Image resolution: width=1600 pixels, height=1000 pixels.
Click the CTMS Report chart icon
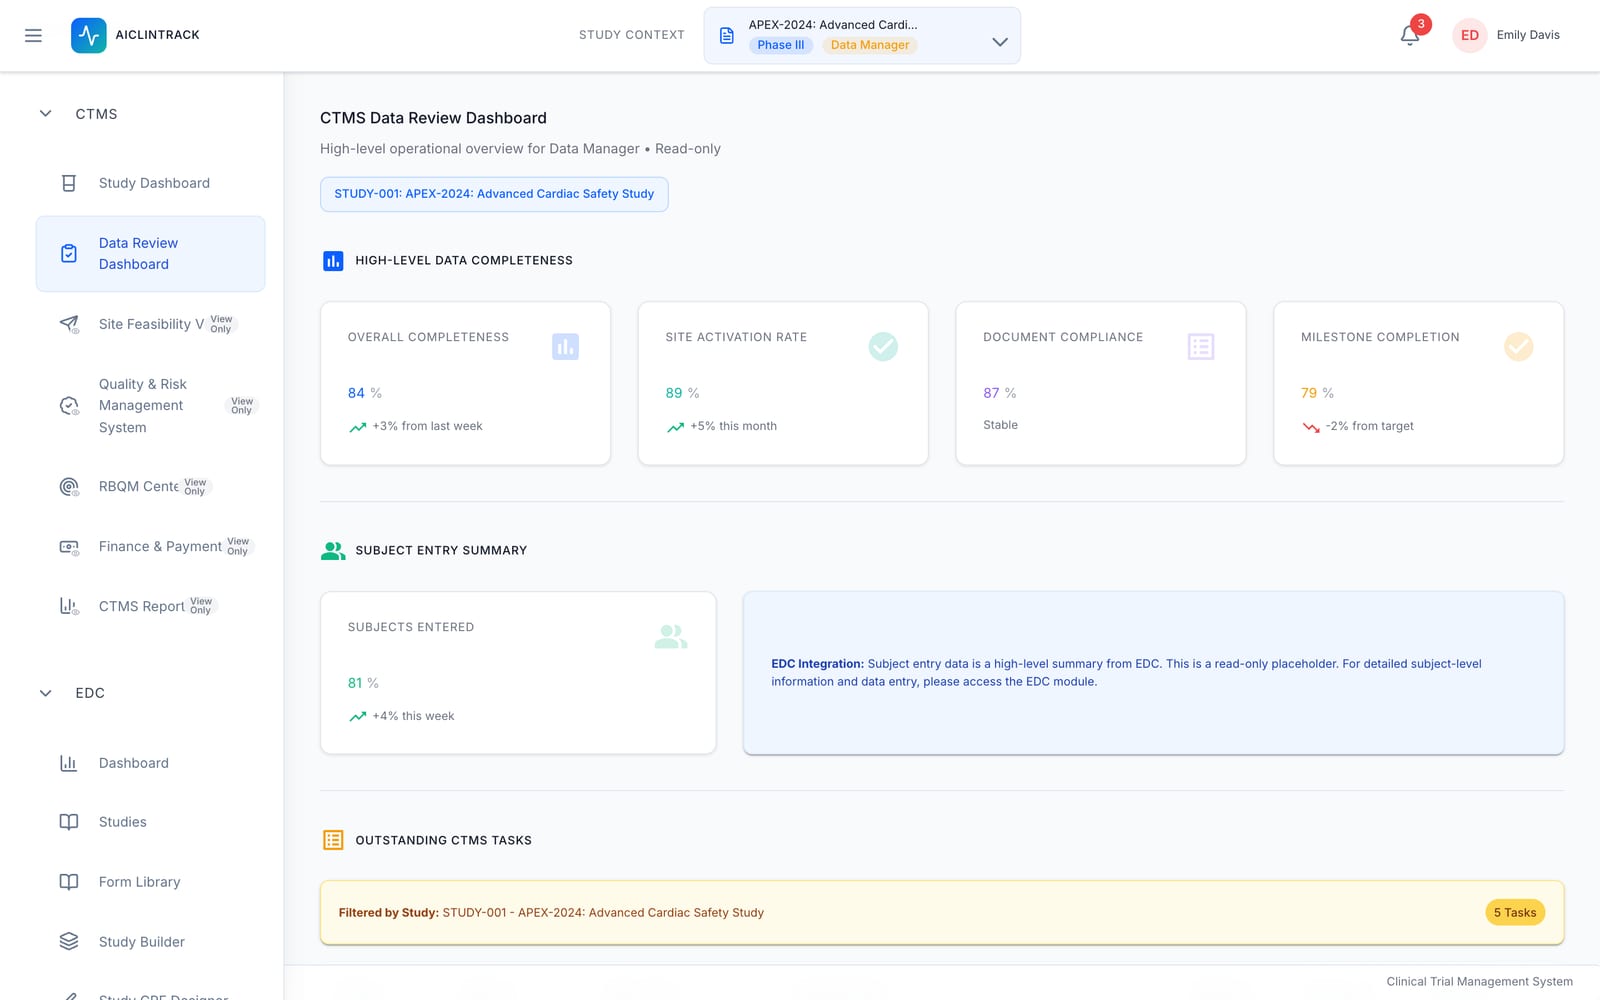pyautogui.click(x=69, y=606)
